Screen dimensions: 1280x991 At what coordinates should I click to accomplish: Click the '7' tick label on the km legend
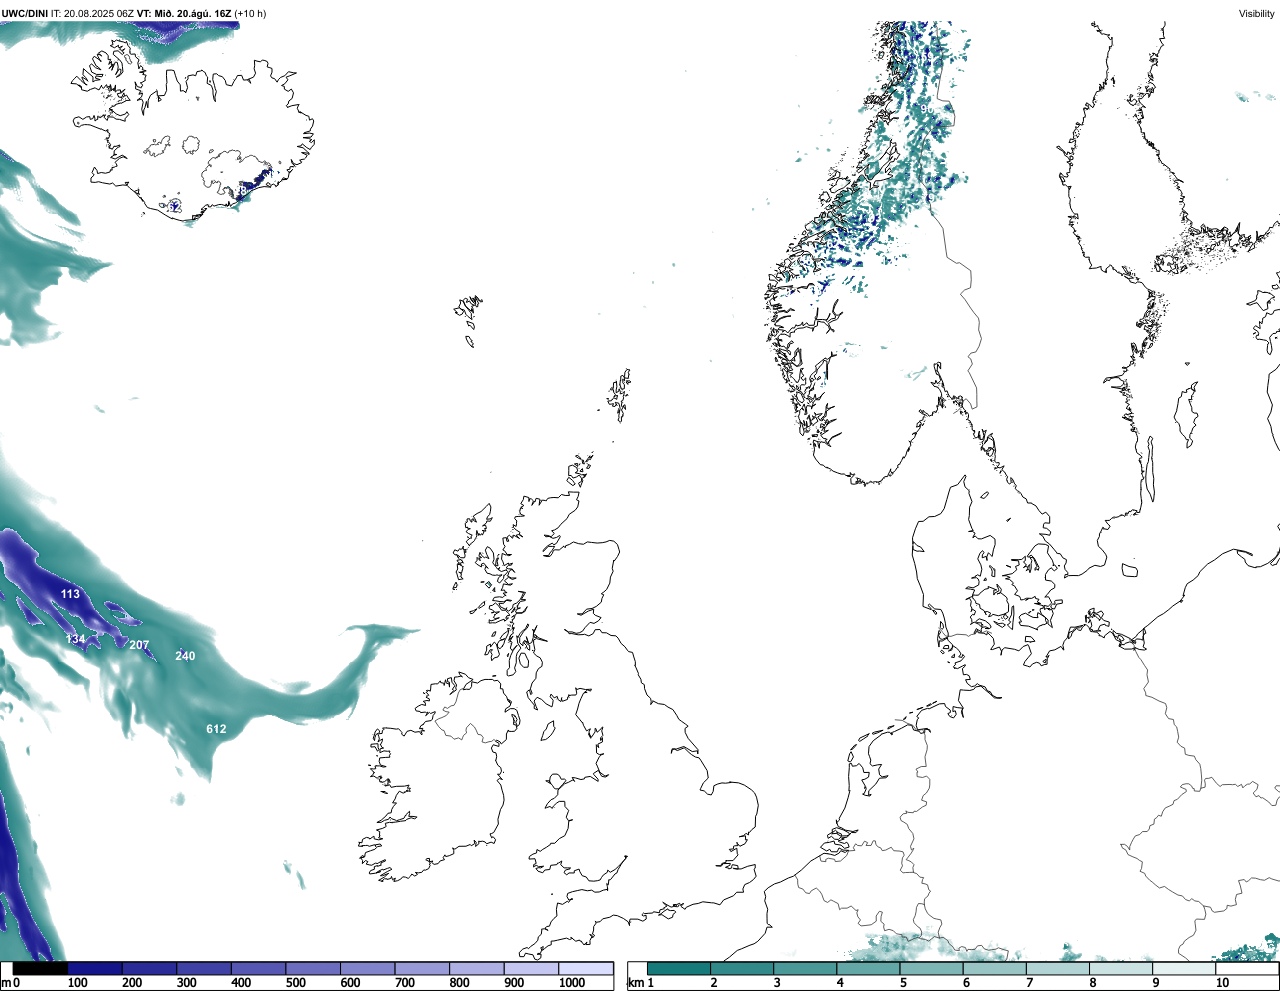[1030, 983]
